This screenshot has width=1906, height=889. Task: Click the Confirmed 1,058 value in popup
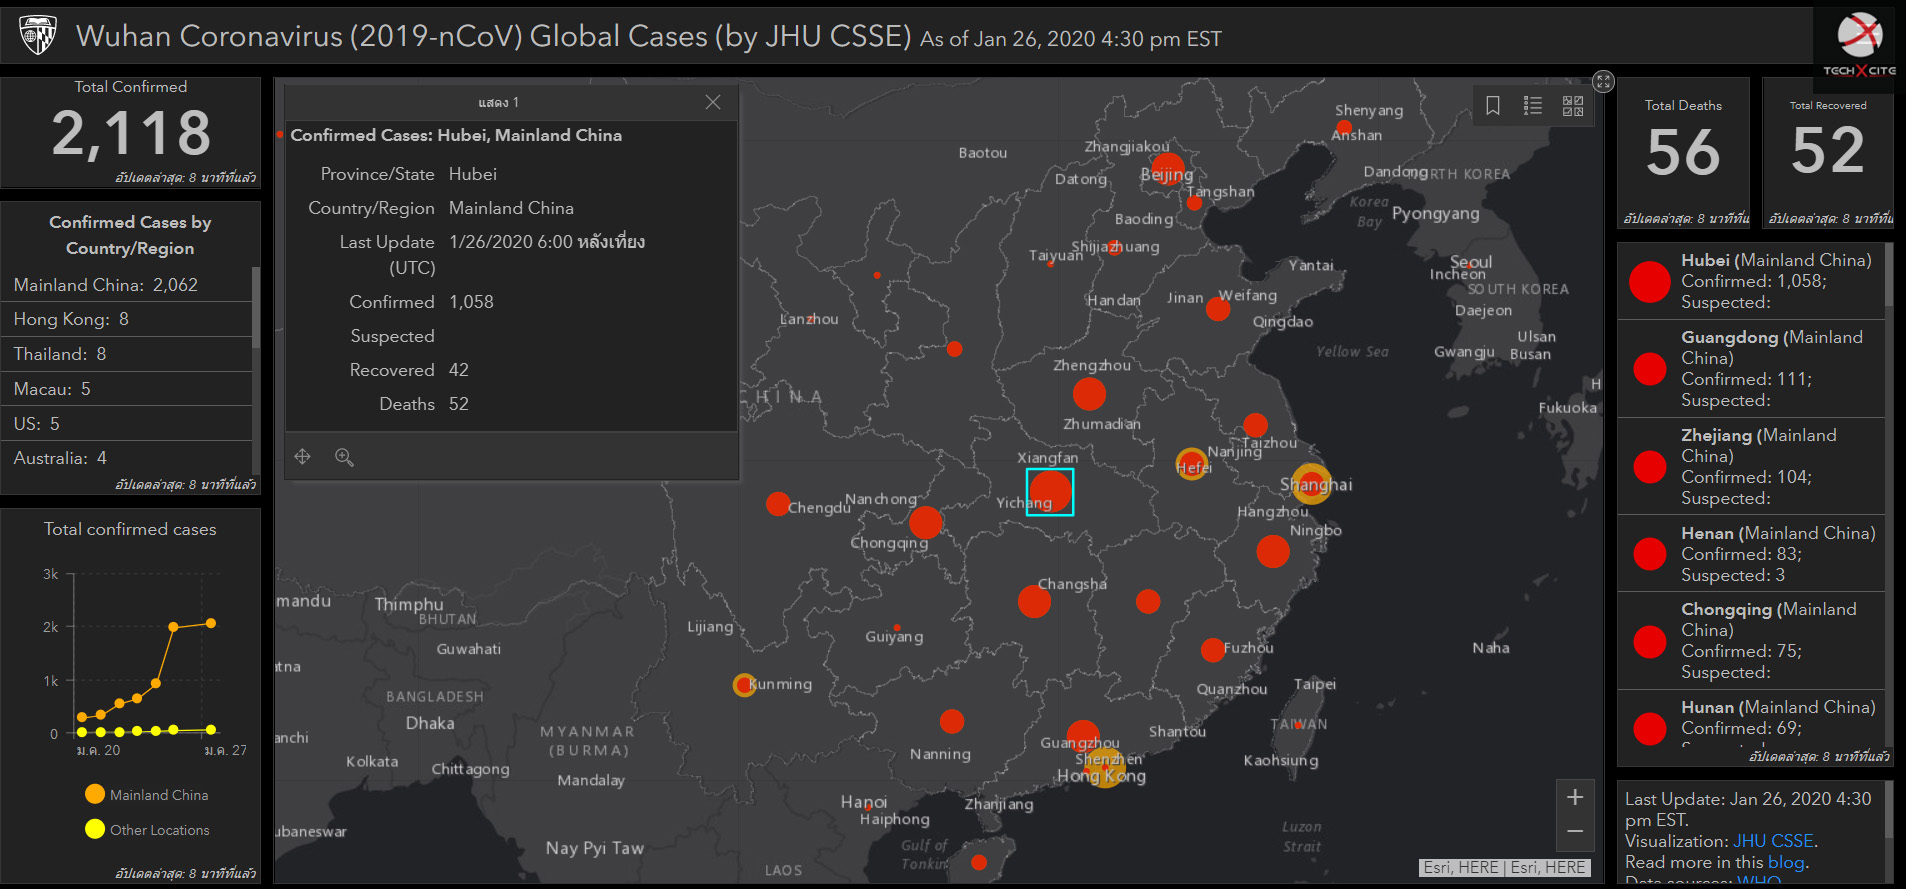point(471,302)
